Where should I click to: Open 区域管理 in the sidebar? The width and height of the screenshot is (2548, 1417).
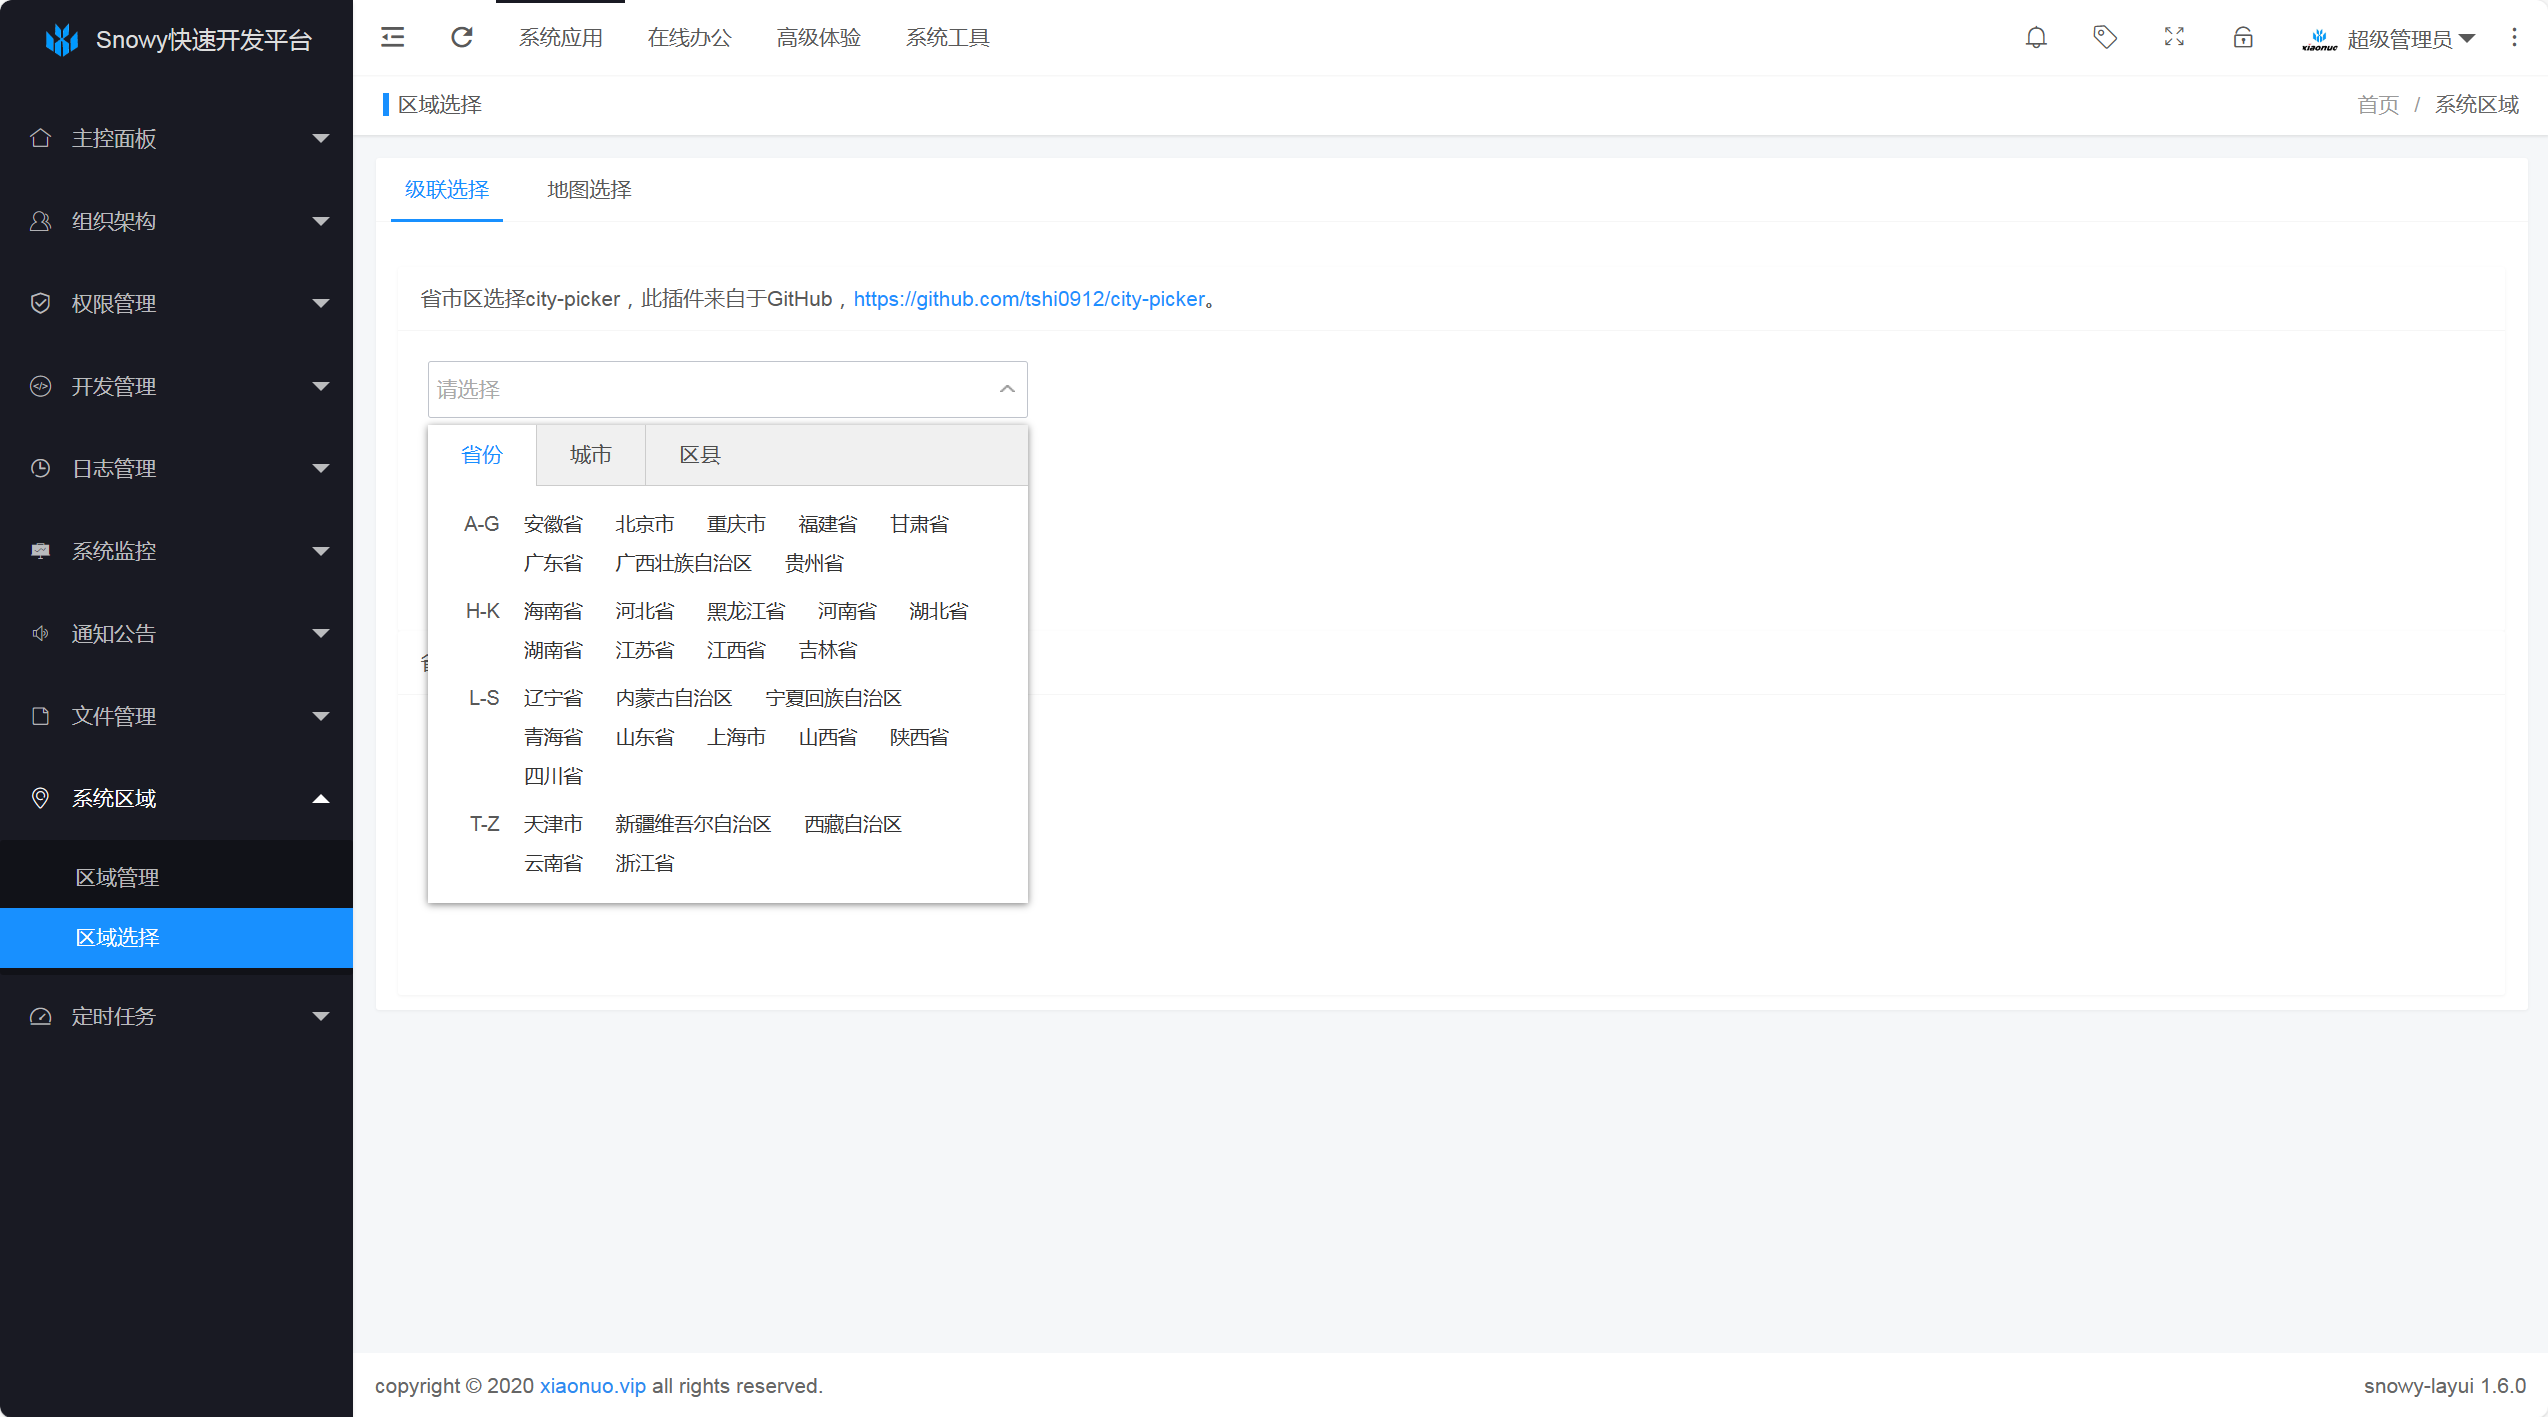point(117,877)
